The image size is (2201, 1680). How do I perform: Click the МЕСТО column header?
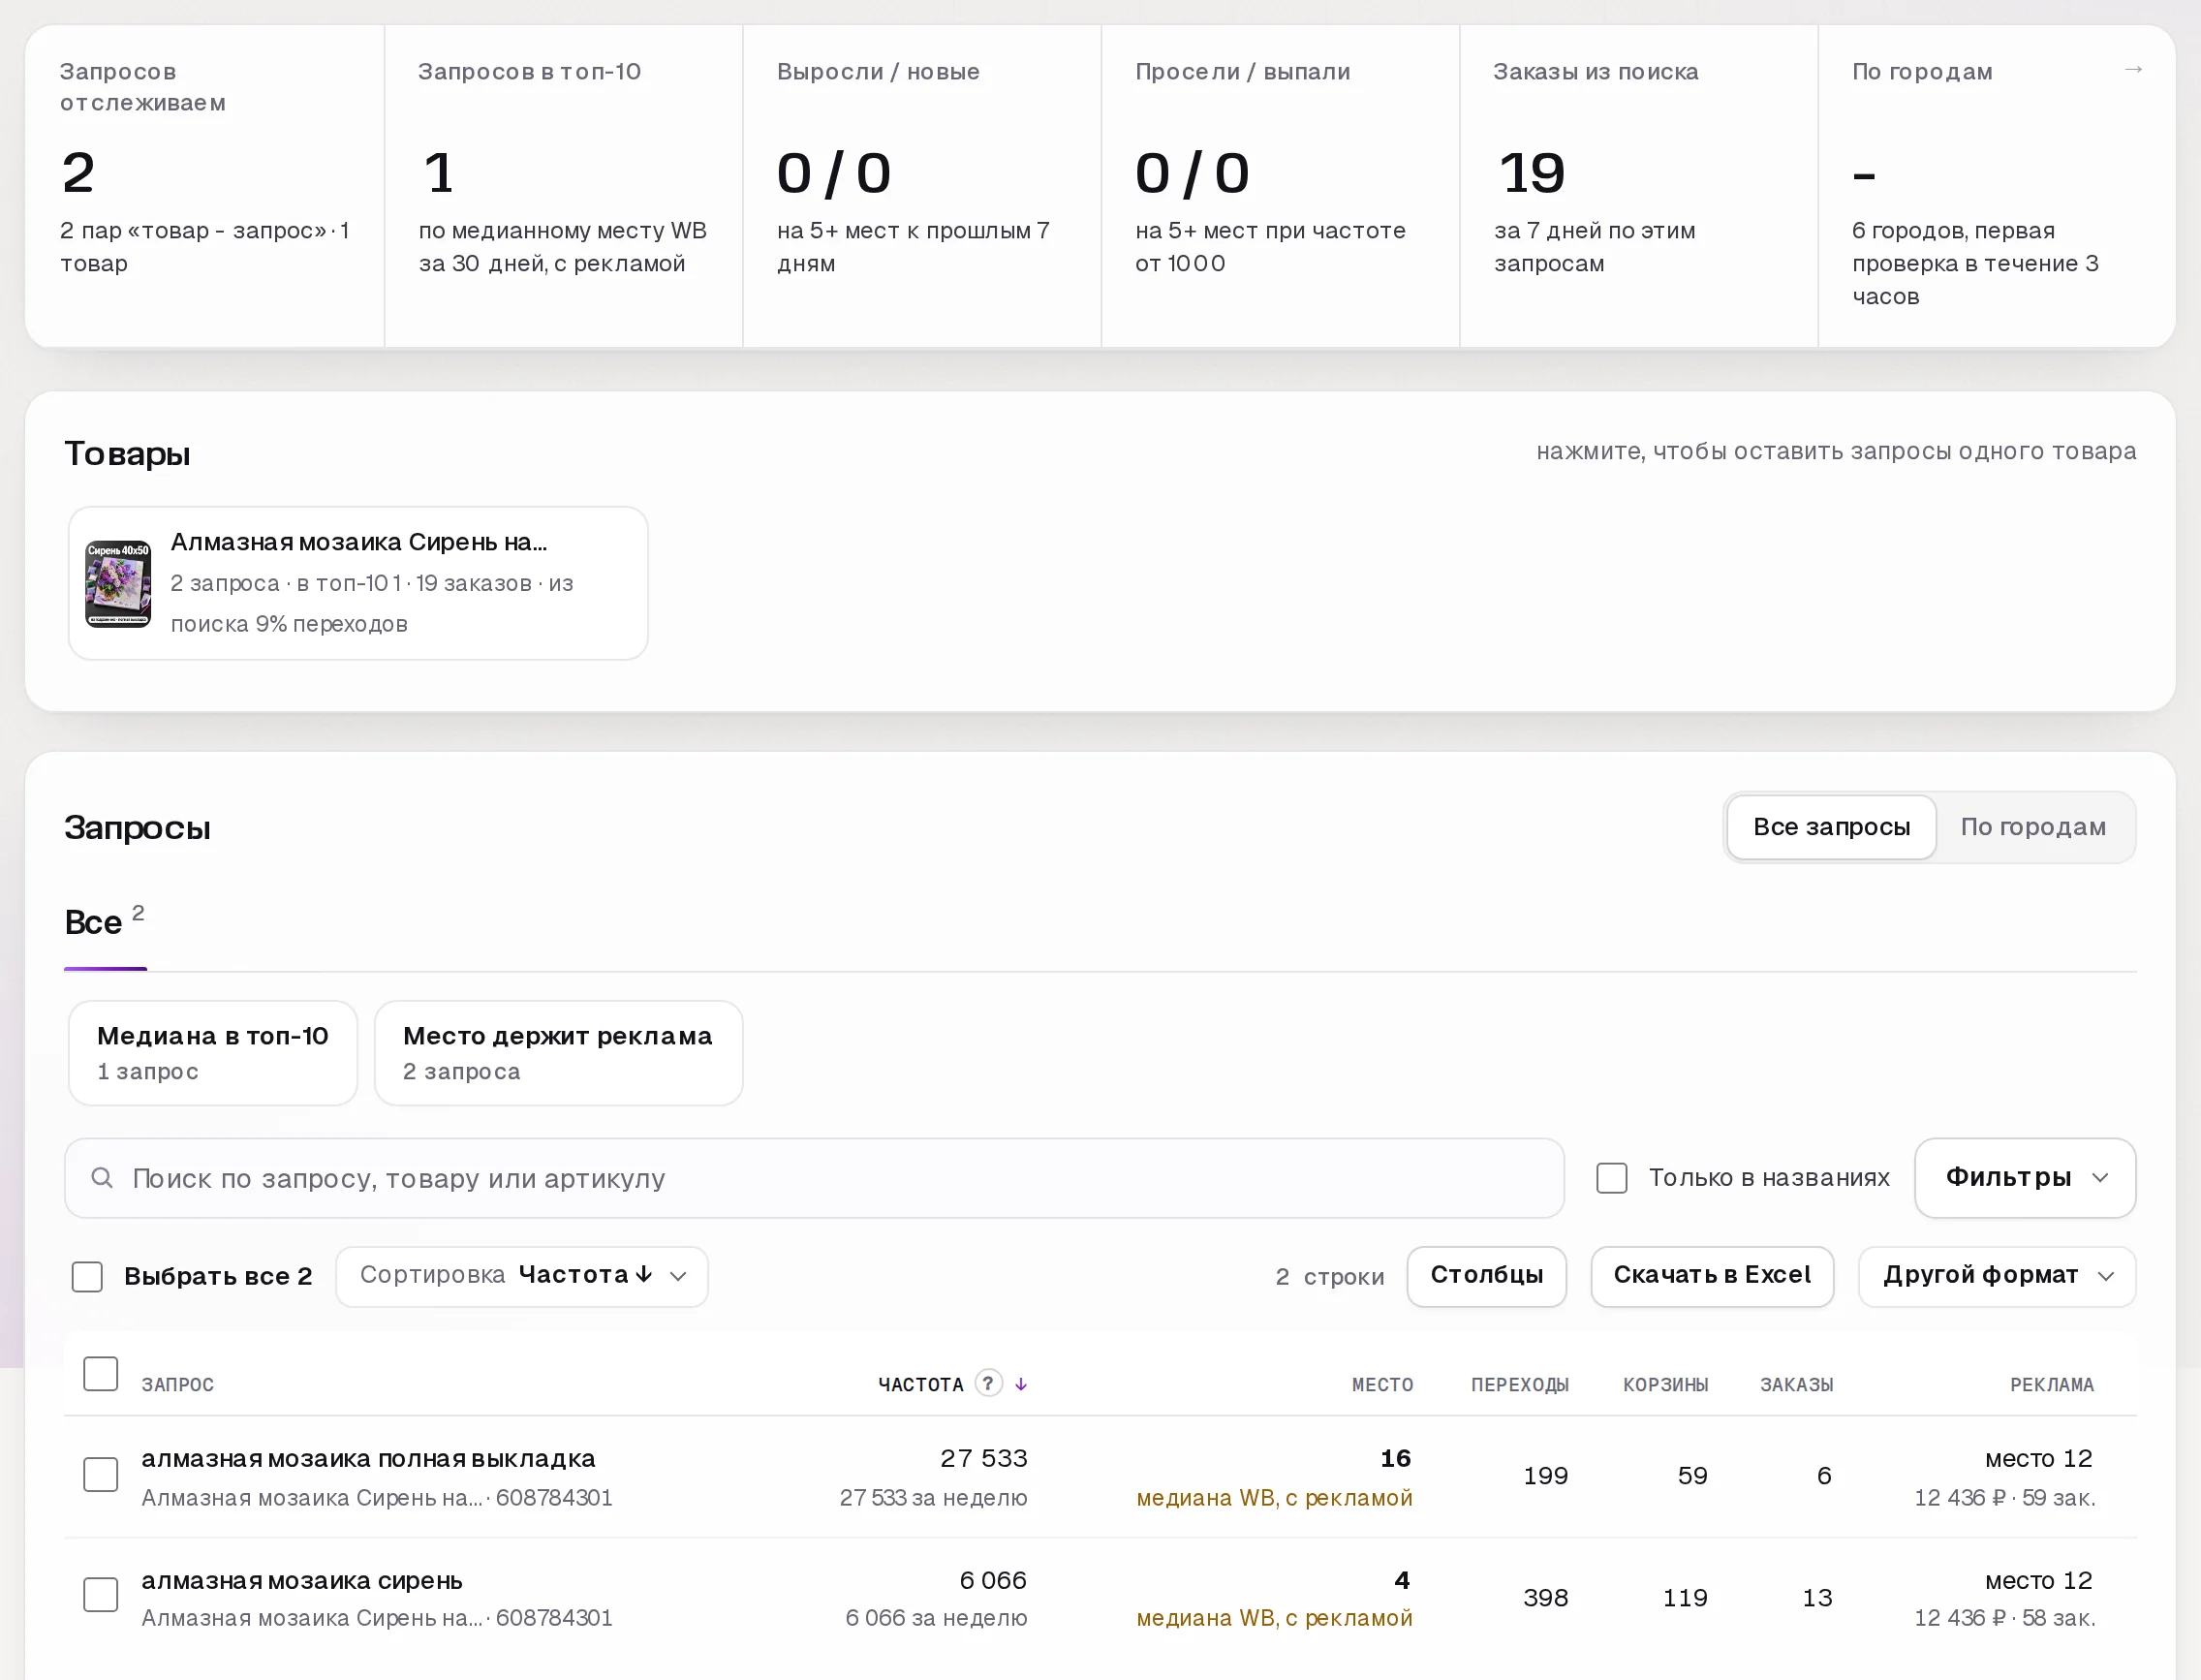[x=1382, y=1385]
